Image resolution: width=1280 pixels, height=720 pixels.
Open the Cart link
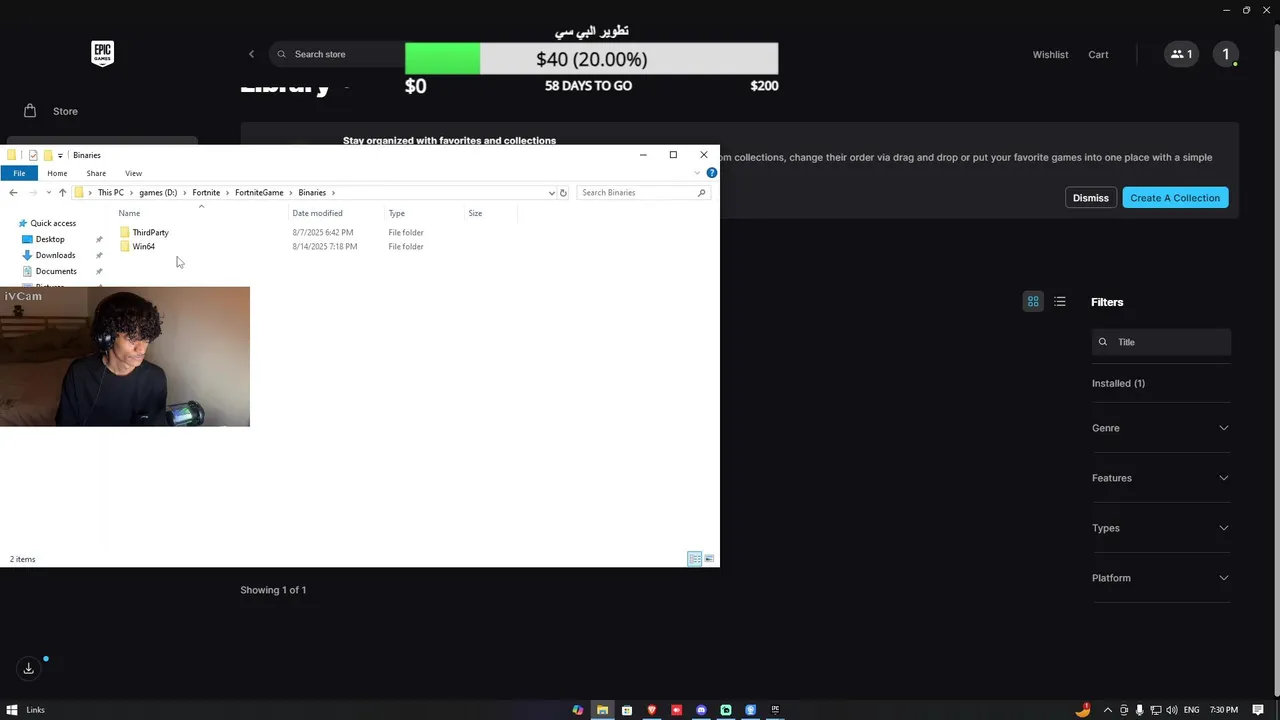click(x=1098, y=54)
